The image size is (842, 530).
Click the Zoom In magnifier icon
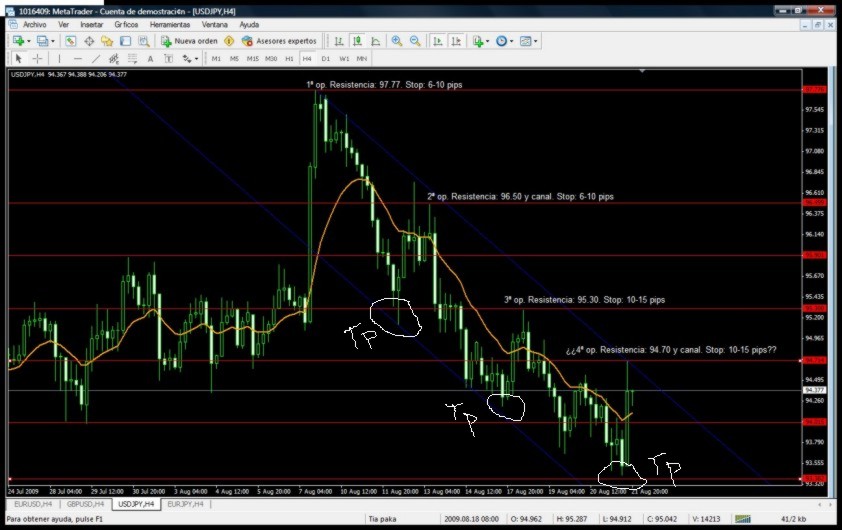(397, 41)
